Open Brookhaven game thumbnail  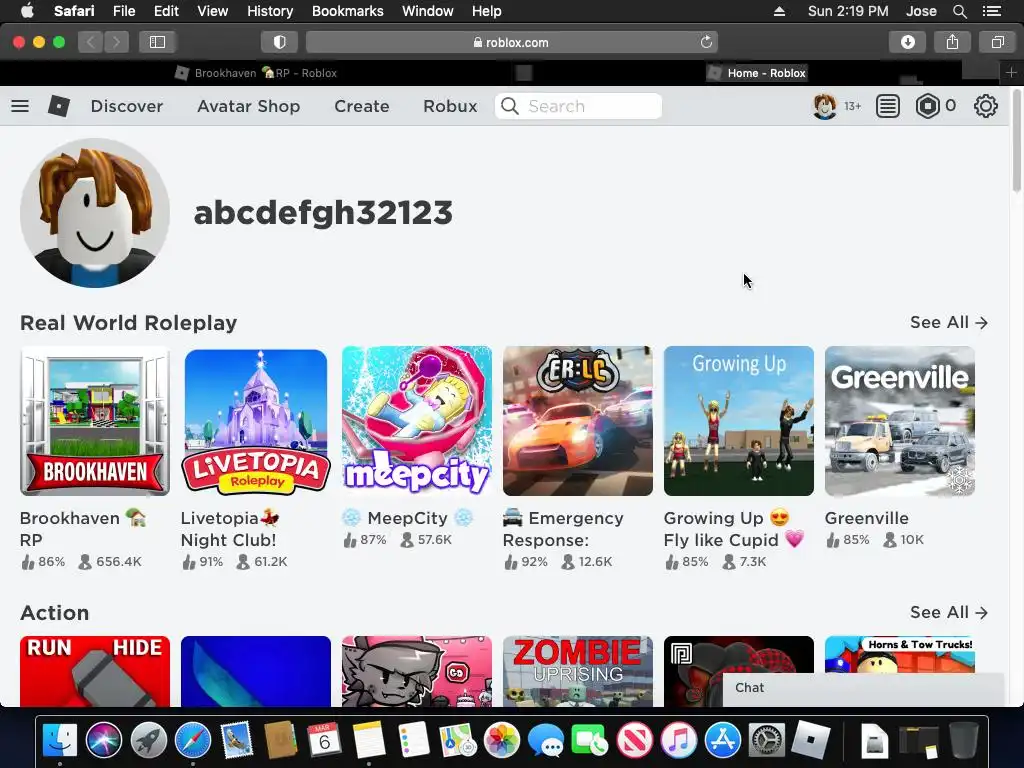pos(95,421)
